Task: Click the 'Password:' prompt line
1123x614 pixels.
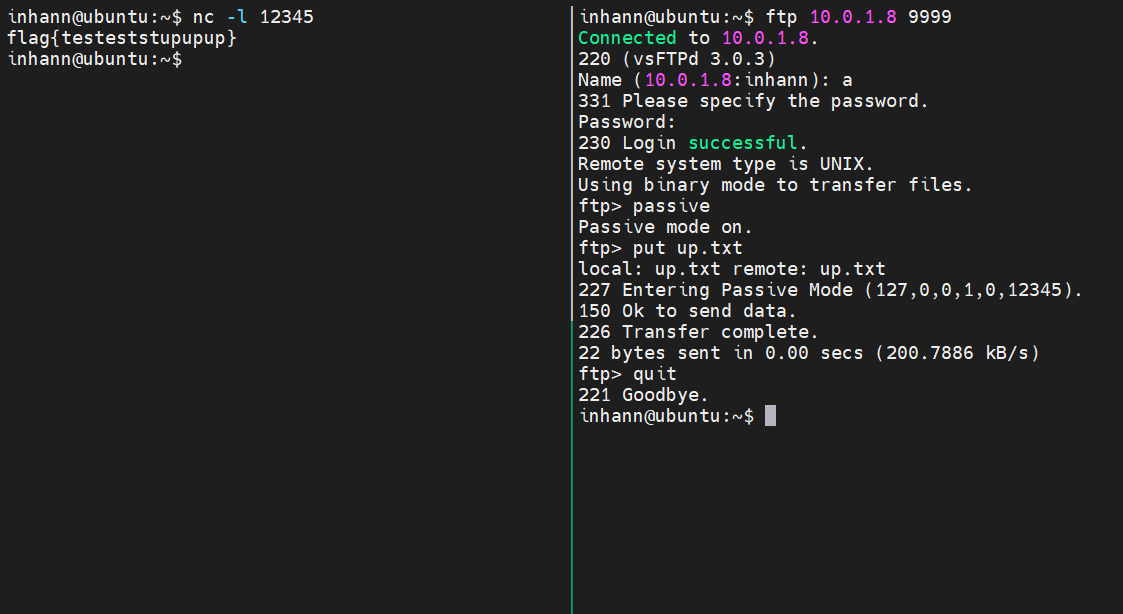Action: point(627,122)
